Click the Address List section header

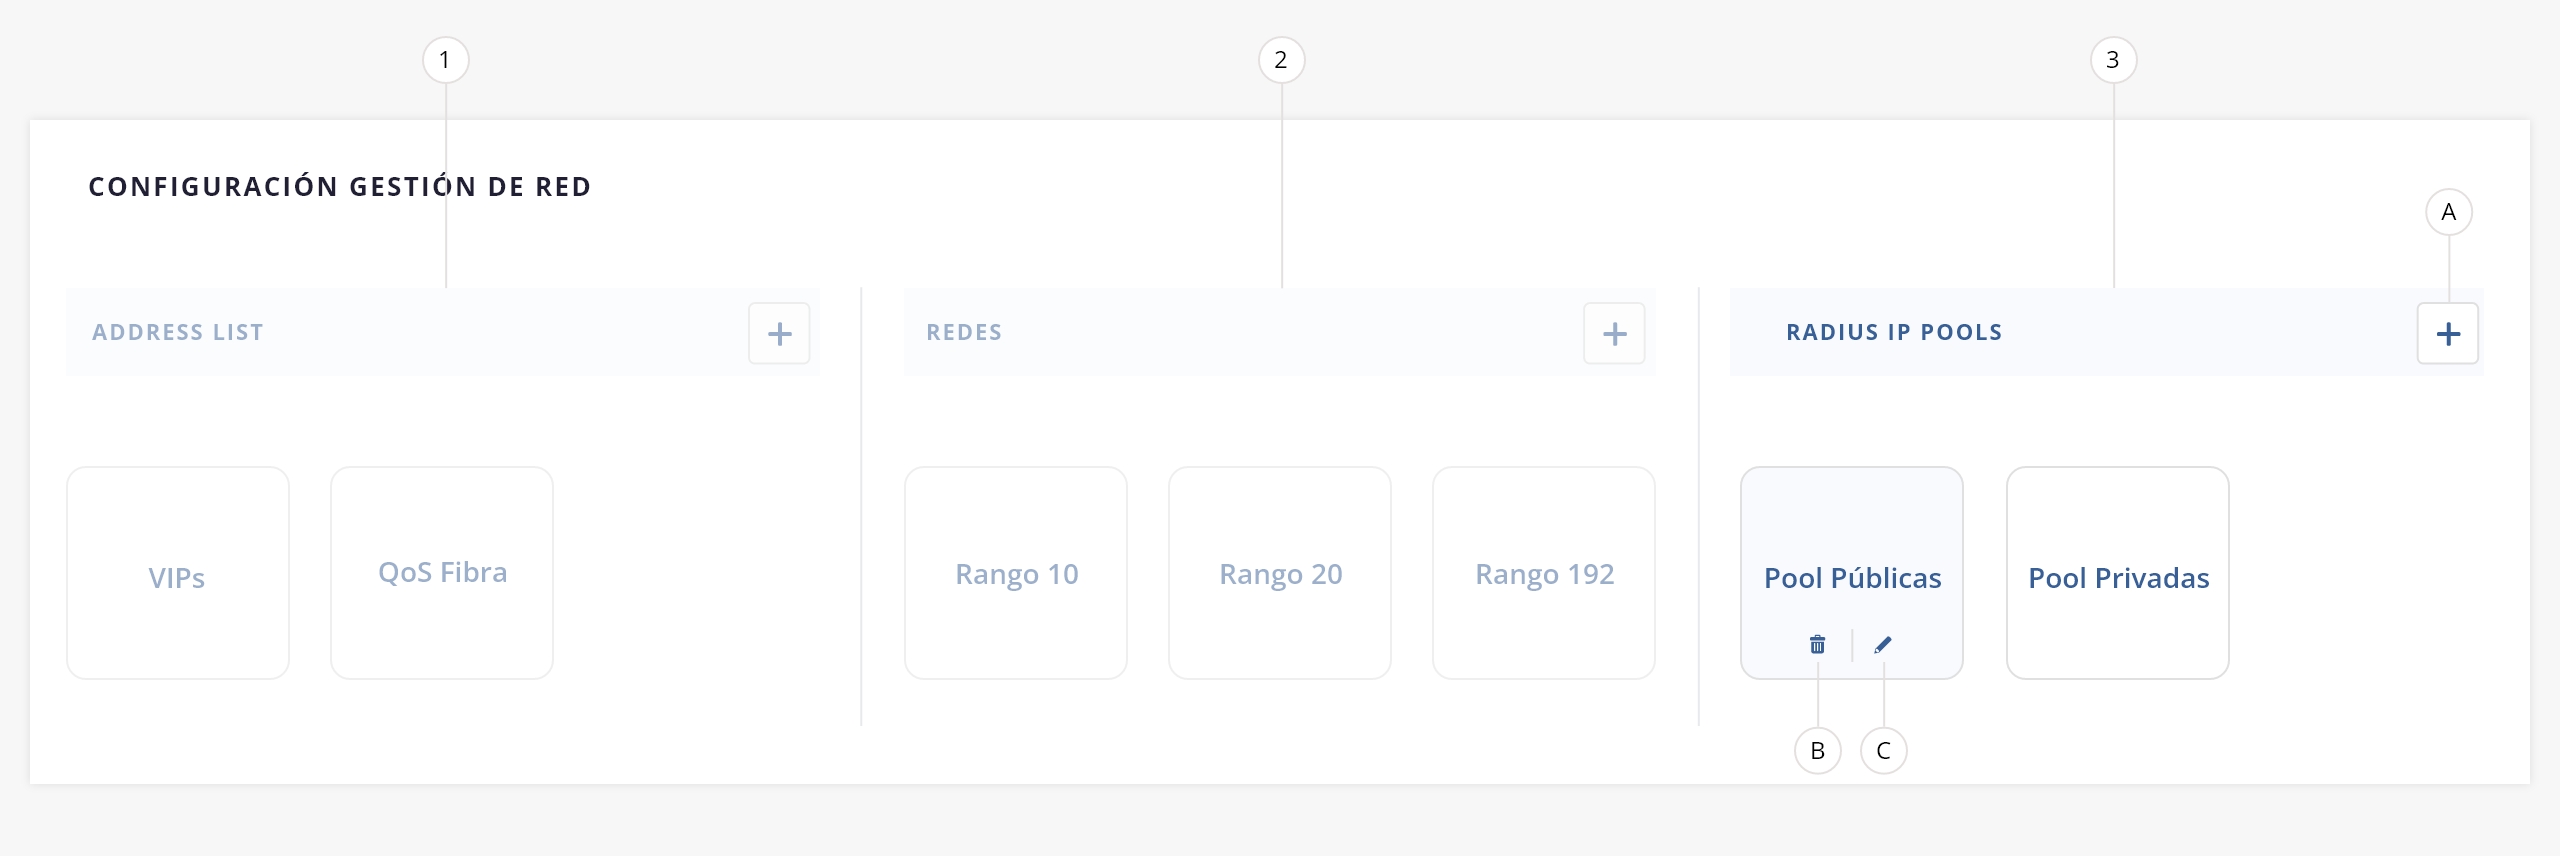point(178,333)
